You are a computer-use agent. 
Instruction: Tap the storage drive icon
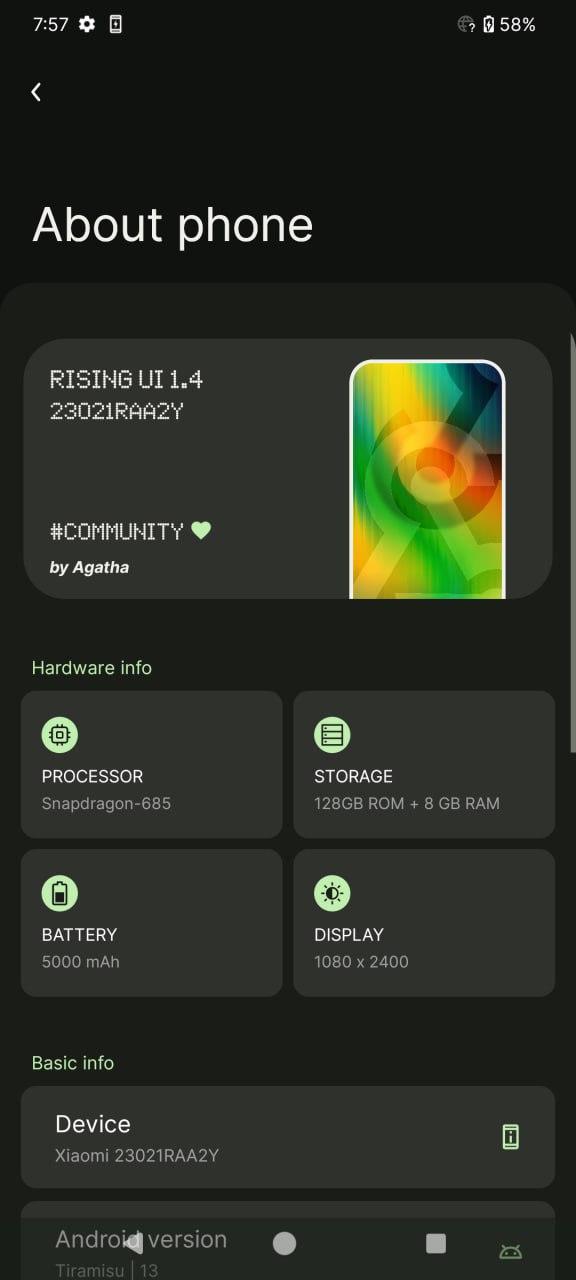pyautogui.click(x=332, y=735)
